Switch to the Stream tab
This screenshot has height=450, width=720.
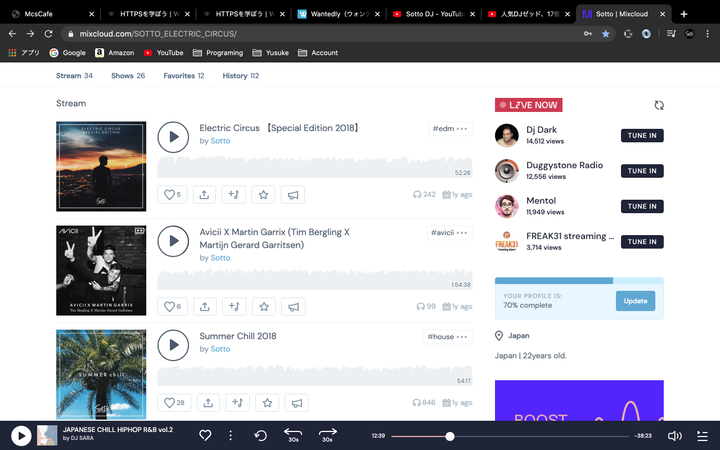[x=74, y=76]
